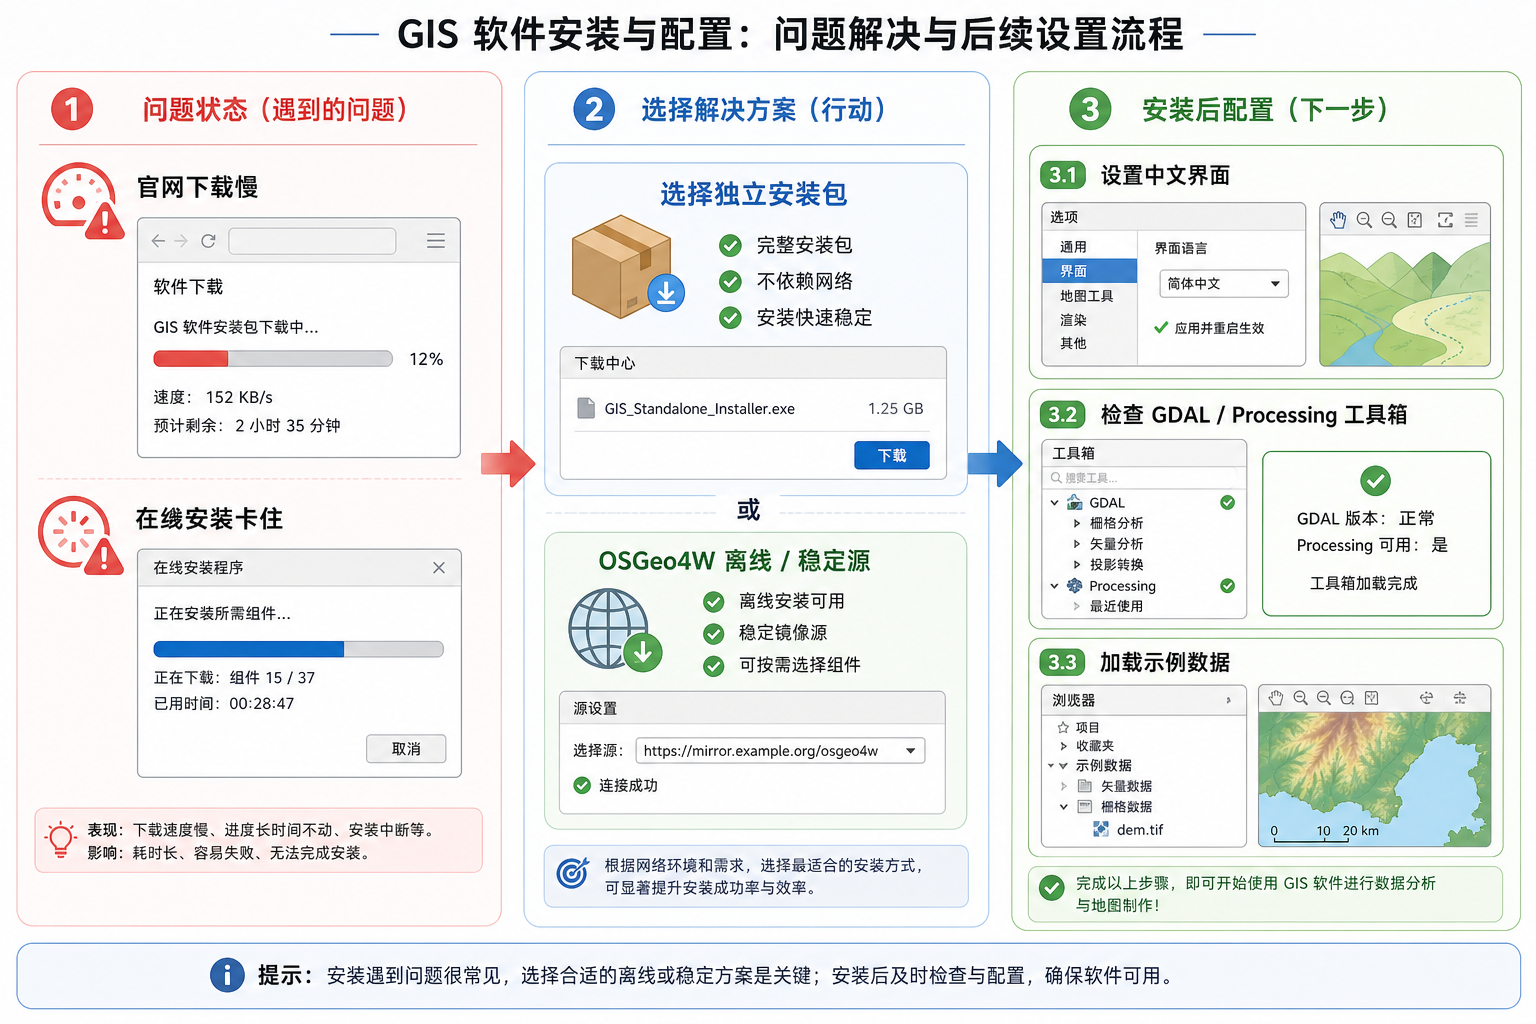Click the square extent icon in 3.3 map toolbar
This screenshot has height=1024, width=1536.
point(1371,698)
